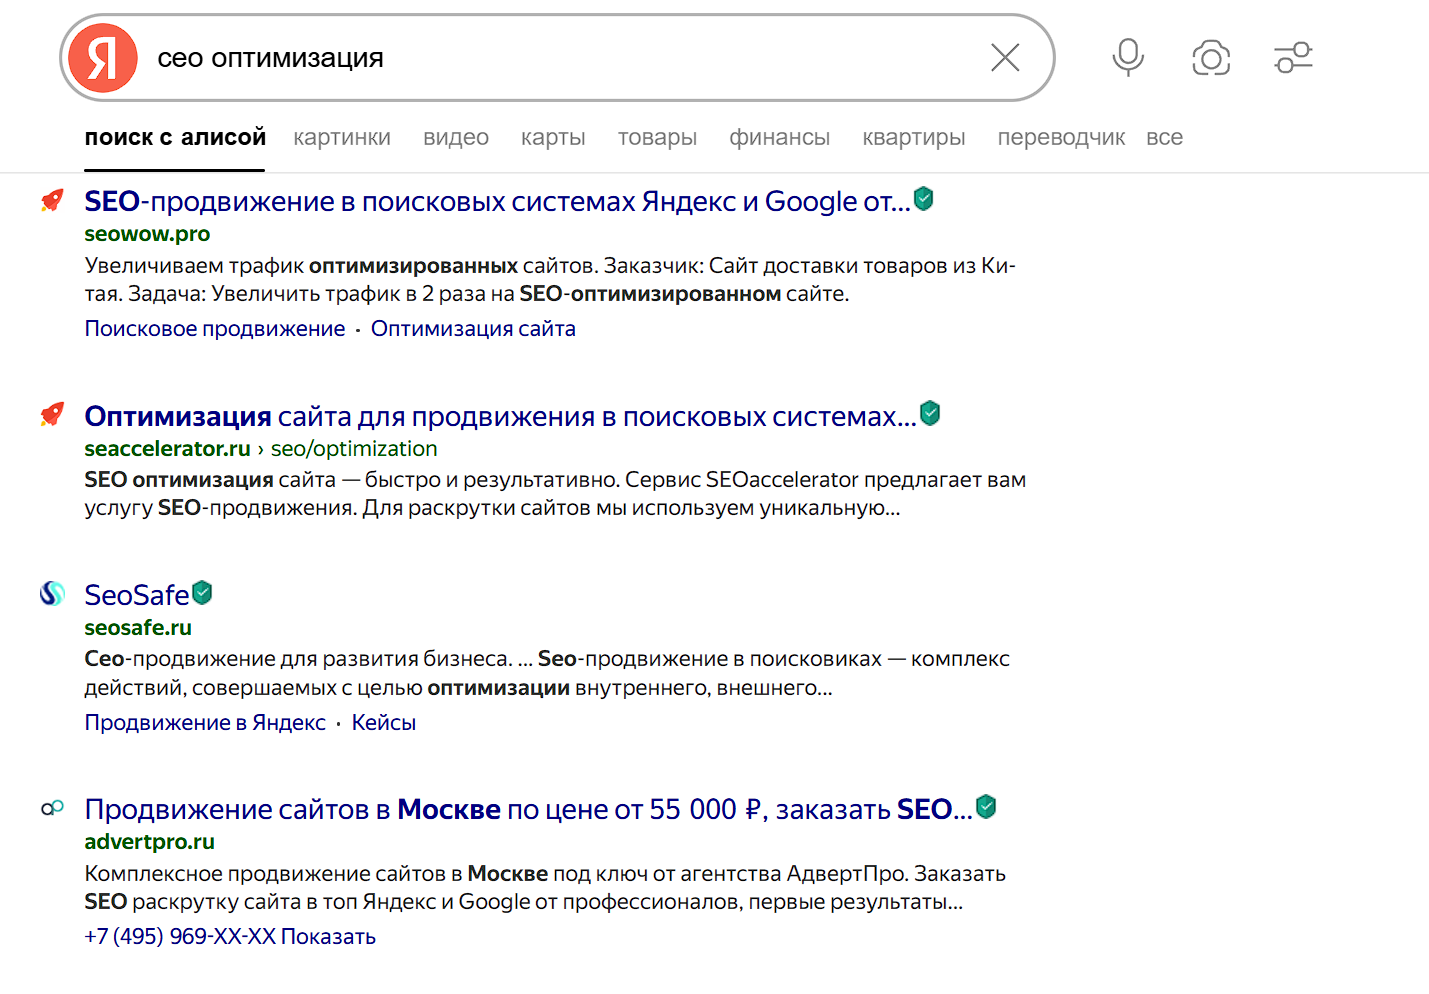Clear the query with the X button
Viewport: 1429px width, 994px height.
pyautogui.click(x=1004, y=57)
